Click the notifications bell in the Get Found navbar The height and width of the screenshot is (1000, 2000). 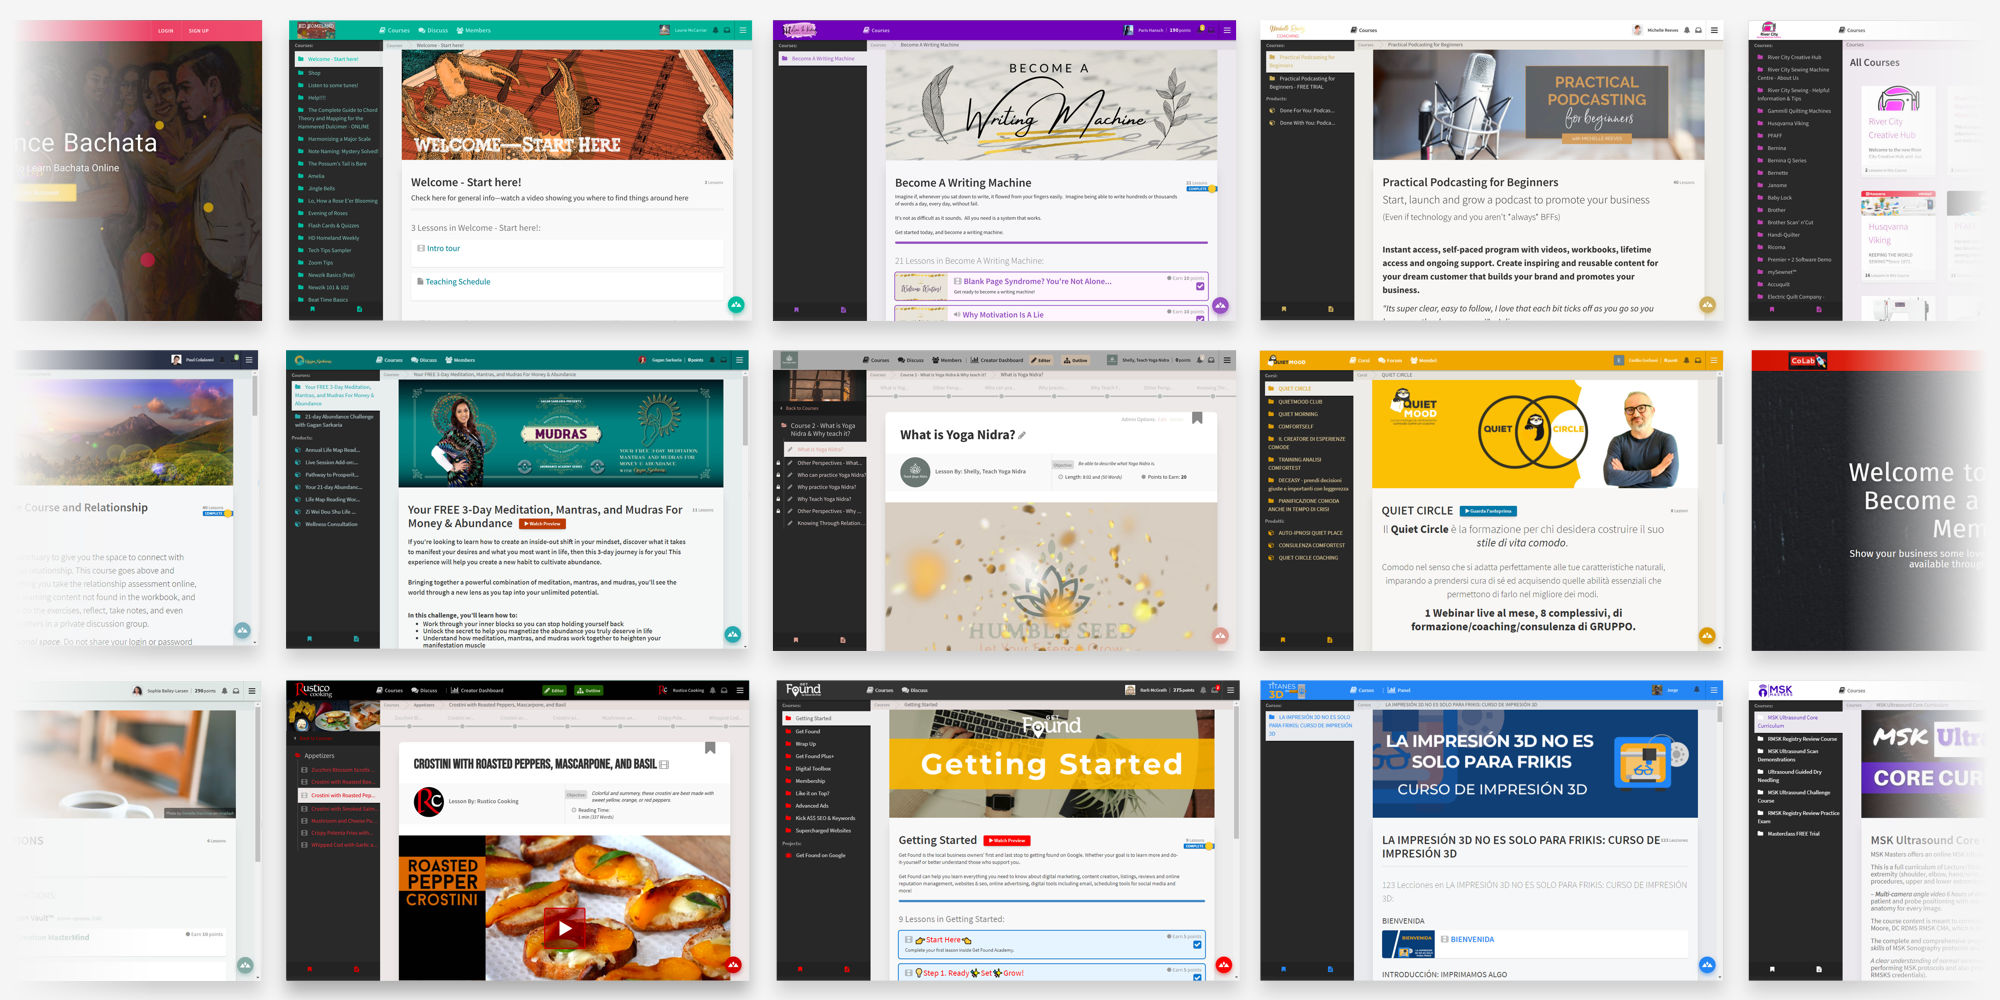tap(1204, 690)
